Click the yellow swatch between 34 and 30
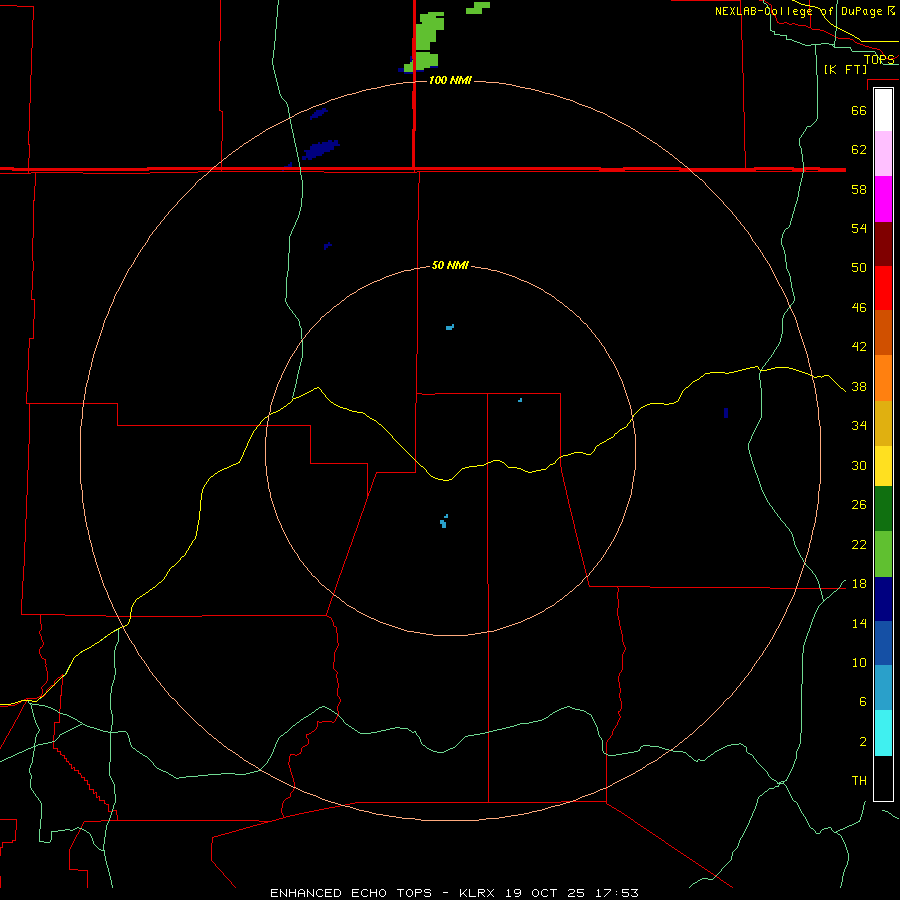Image resolution: width=900 pixels, height=900 pixels. tap(883, 466)
